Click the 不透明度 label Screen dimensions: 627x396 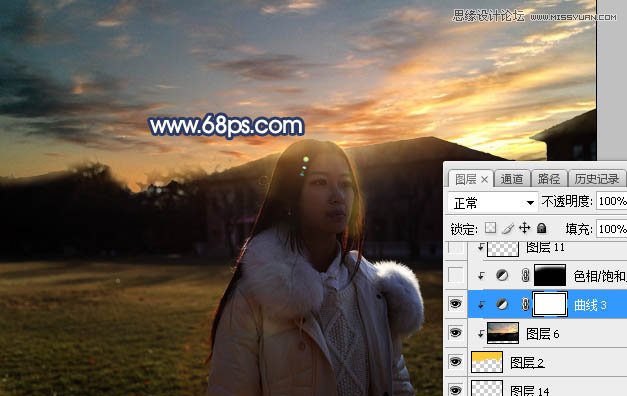[x=567, y=201]
